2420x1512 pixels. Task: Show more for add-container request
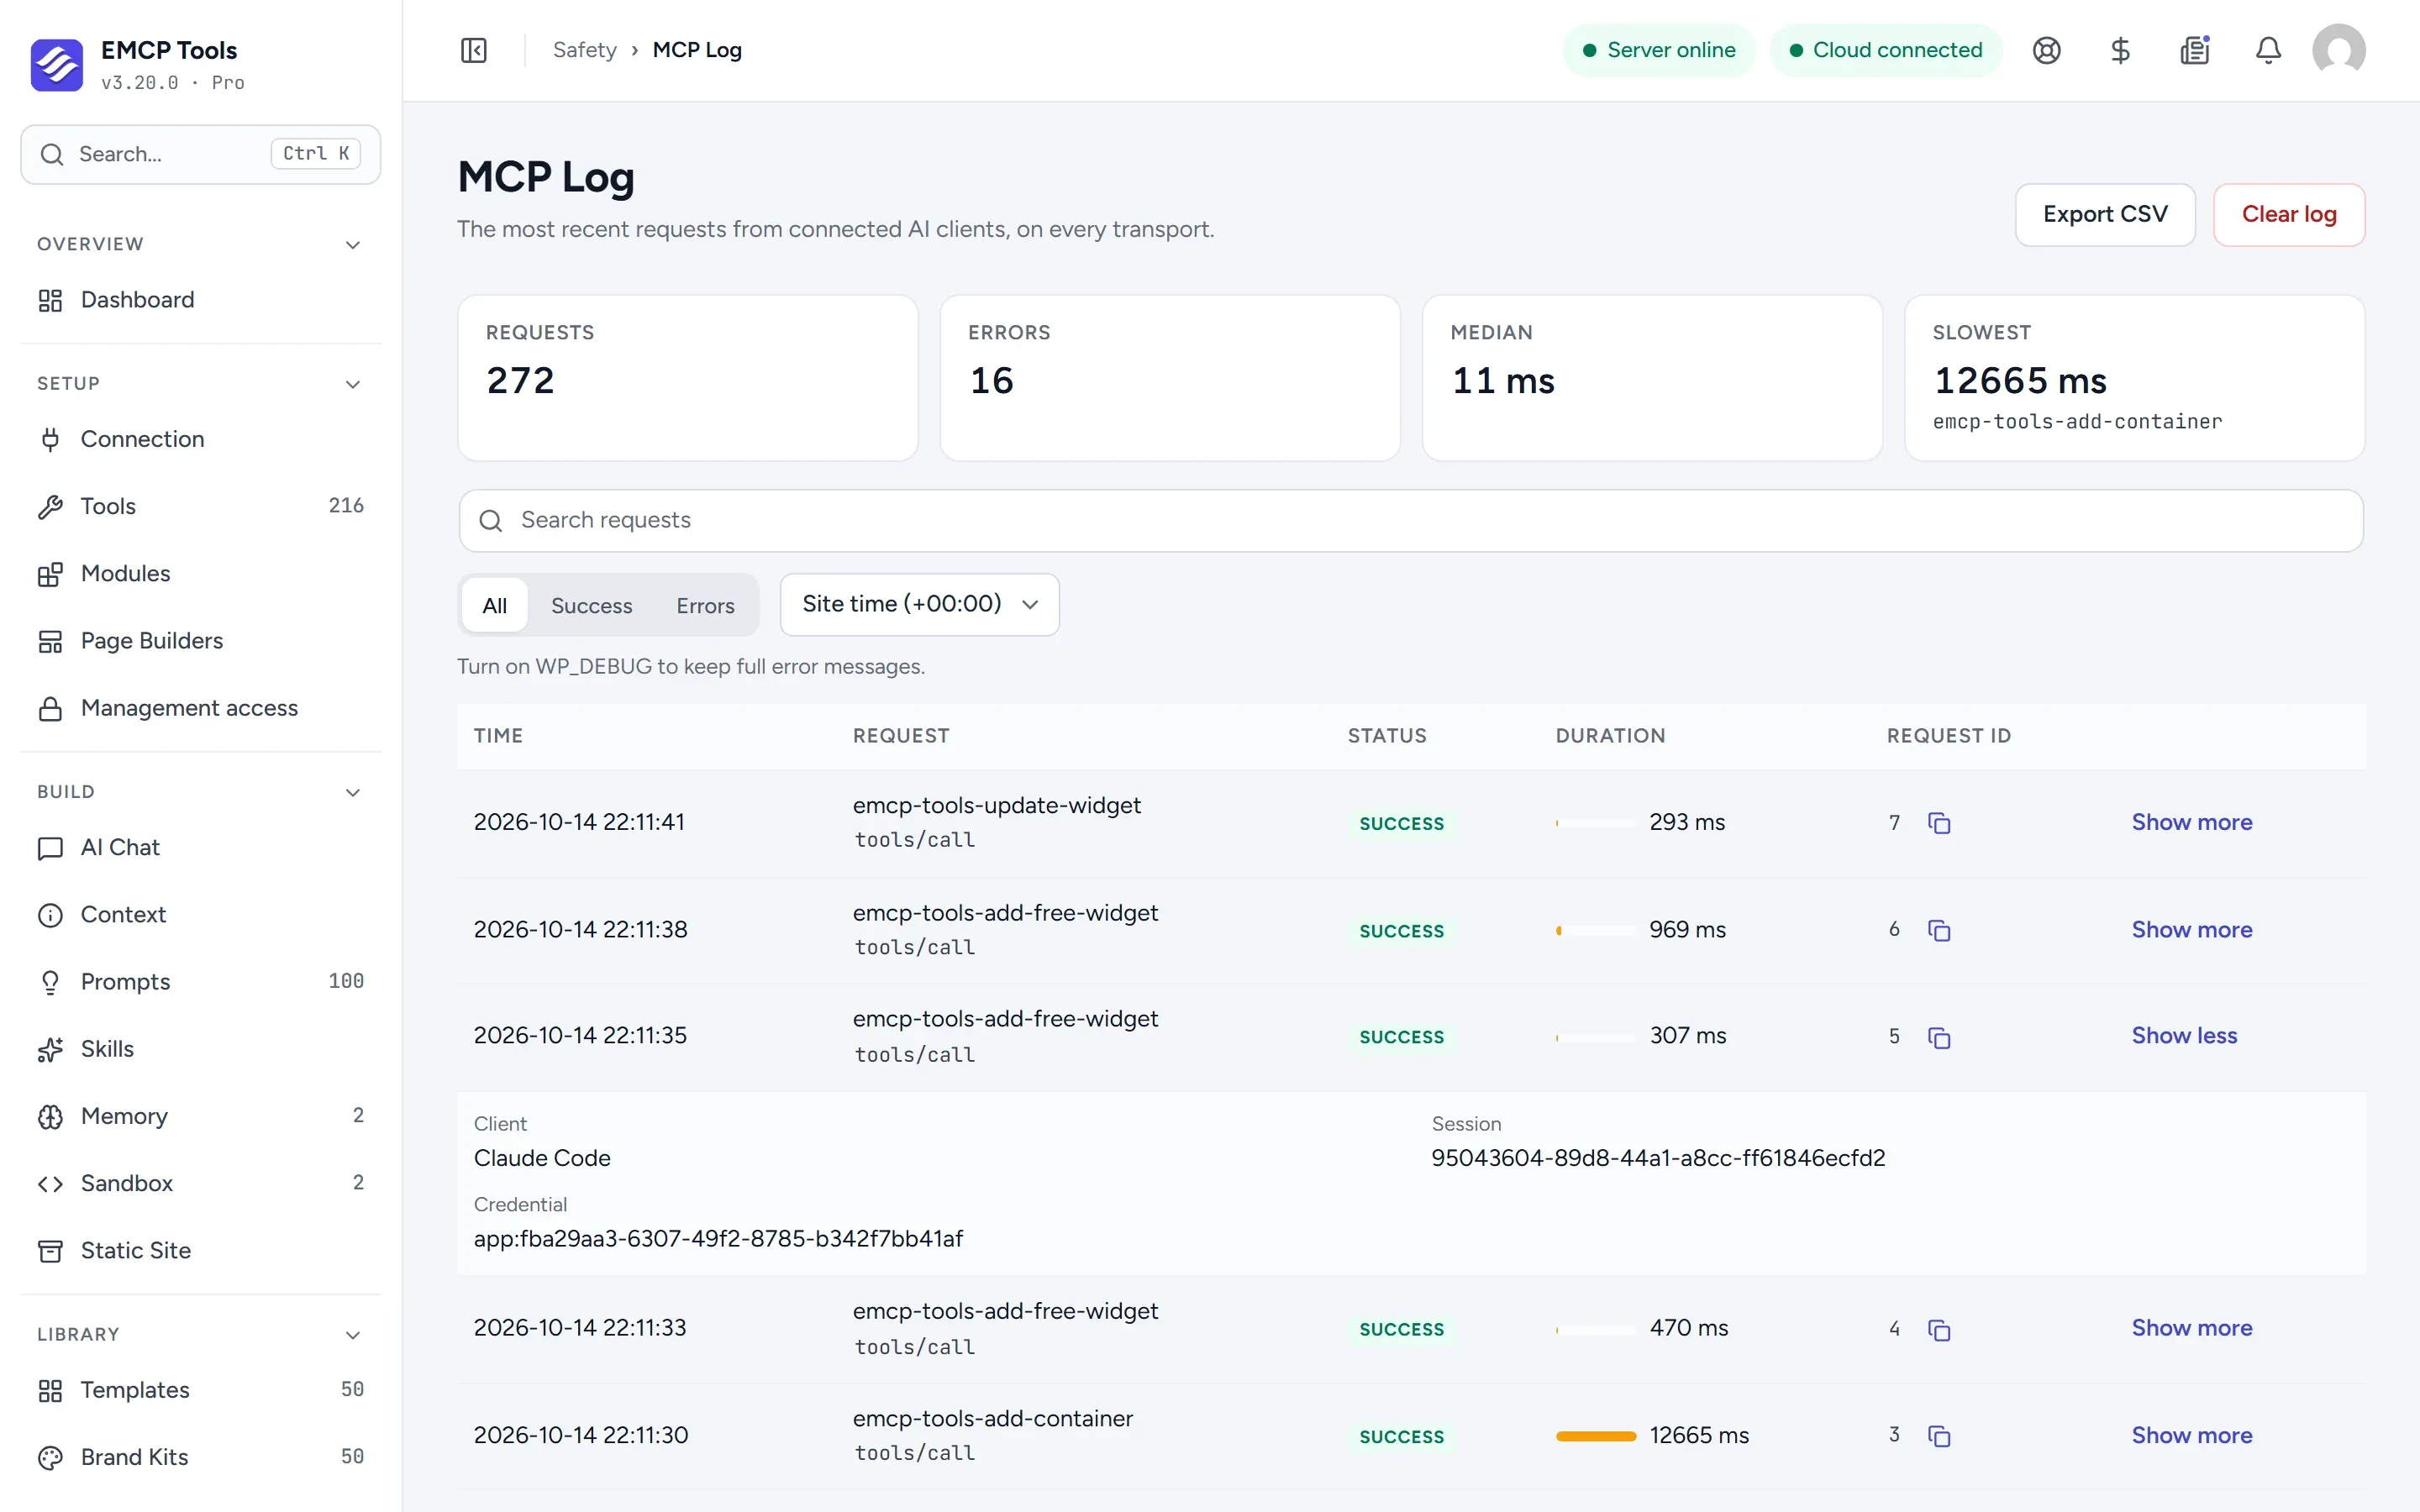(x=2192, y=1435)
